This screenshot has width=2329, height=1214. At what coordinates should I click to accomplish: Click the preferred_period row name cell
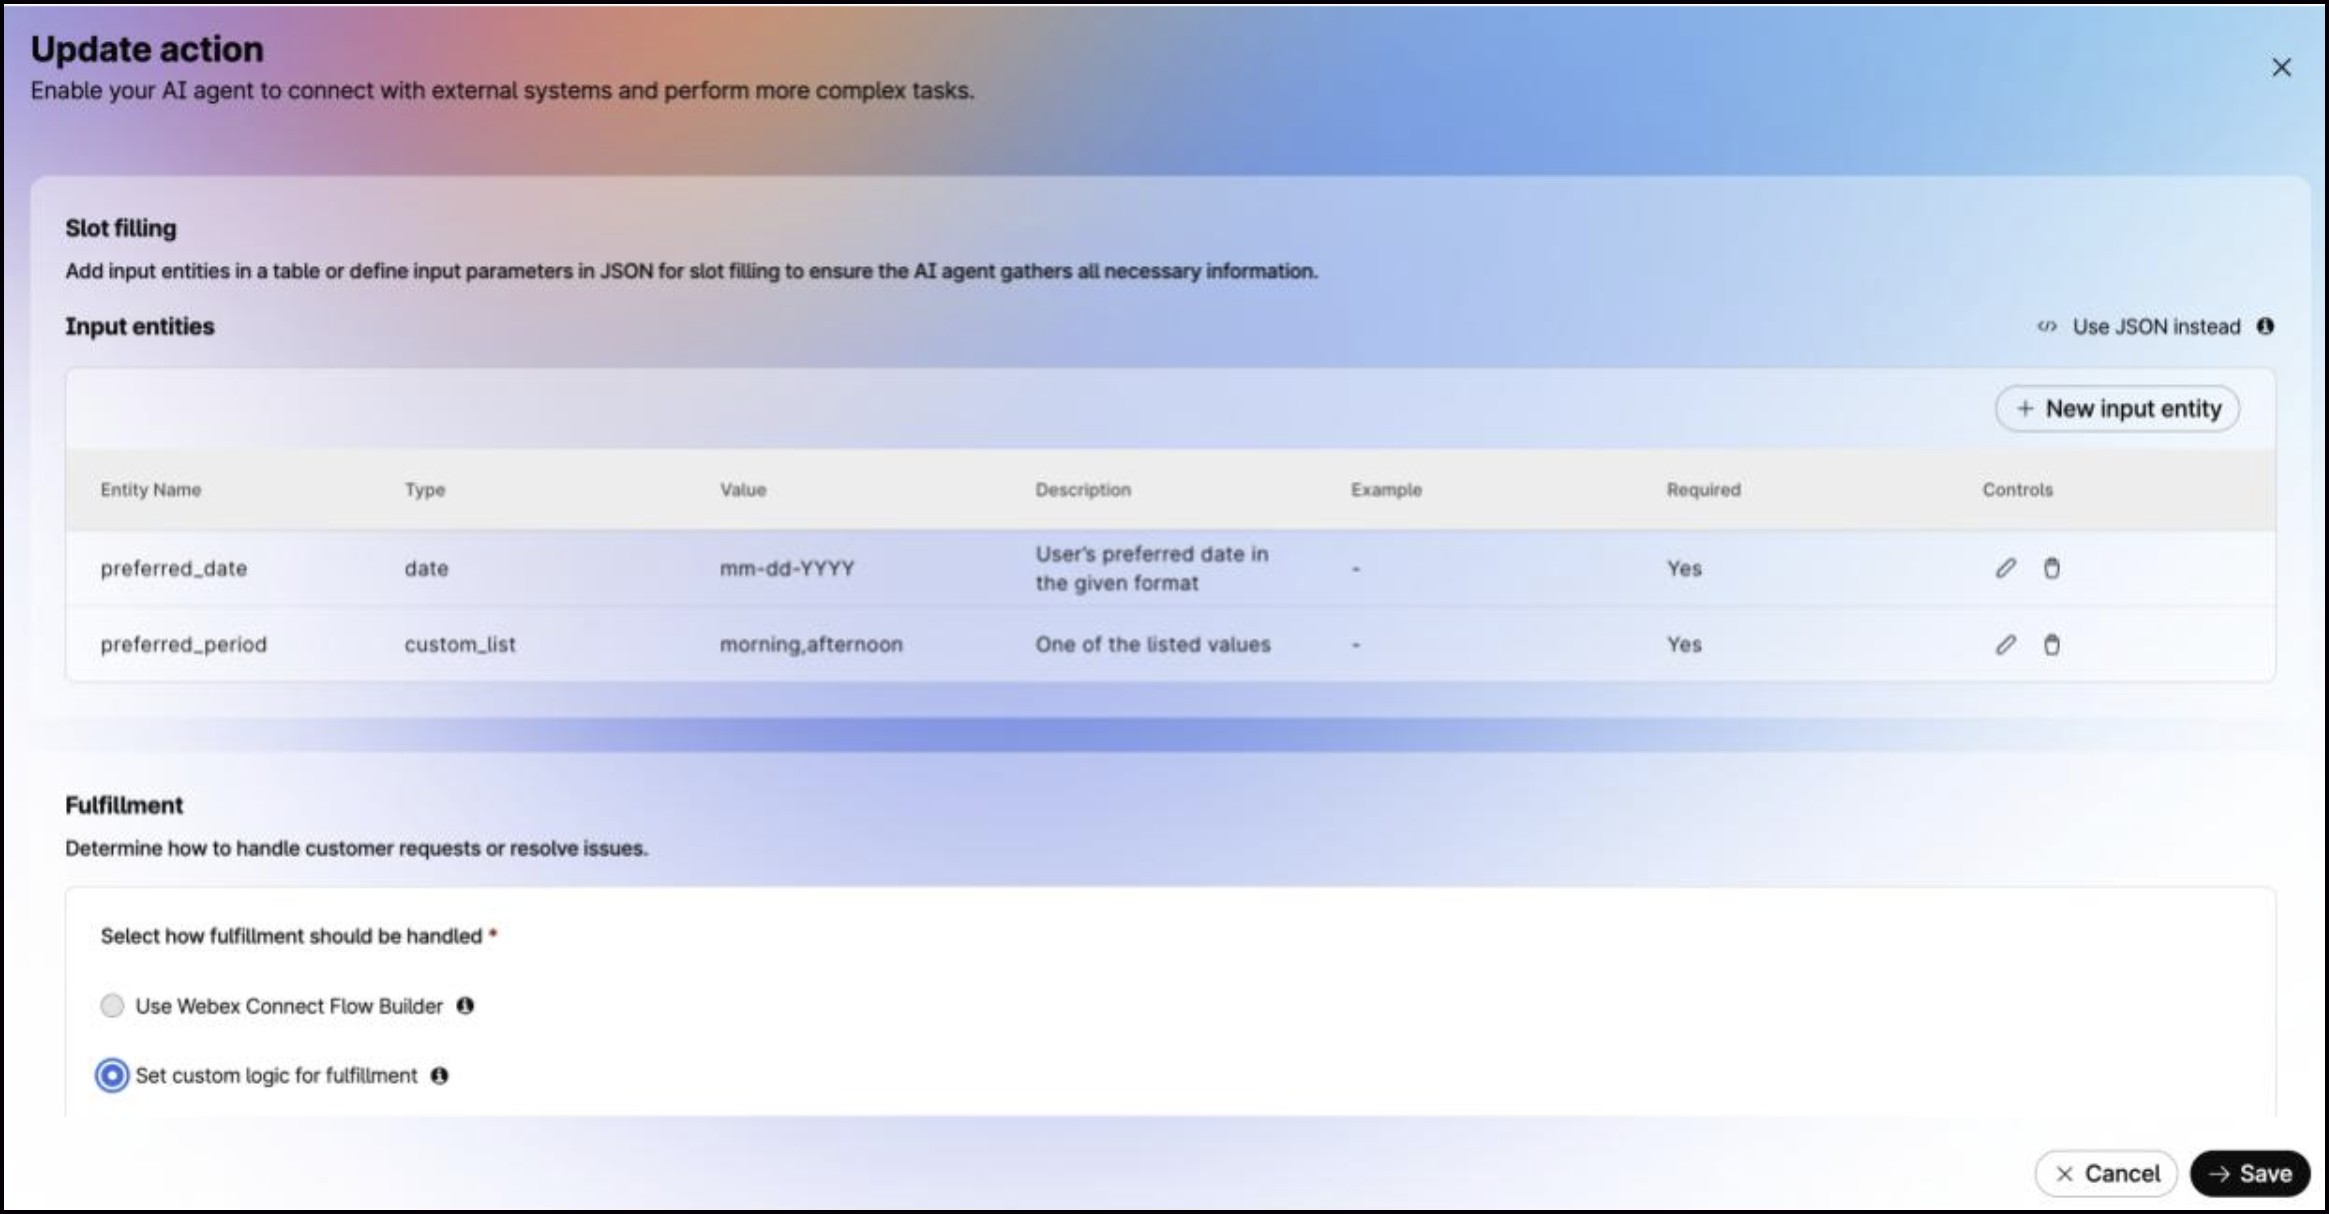tap(184, 645)
